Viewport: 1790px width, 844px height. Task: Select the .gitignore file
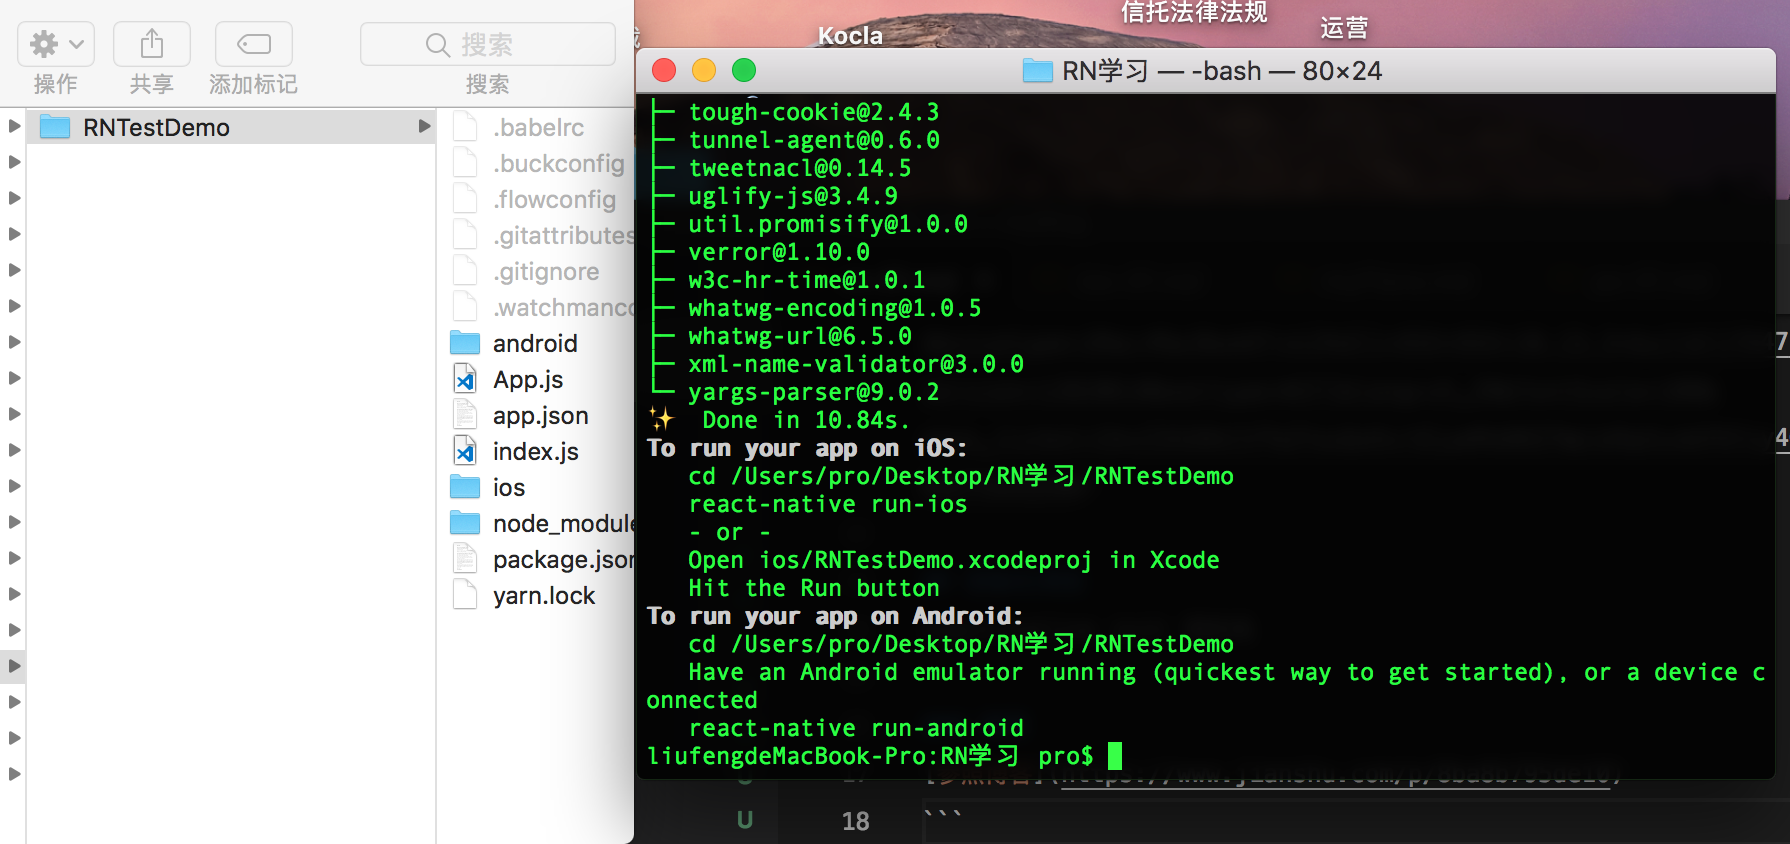click(x=546, y=272)
